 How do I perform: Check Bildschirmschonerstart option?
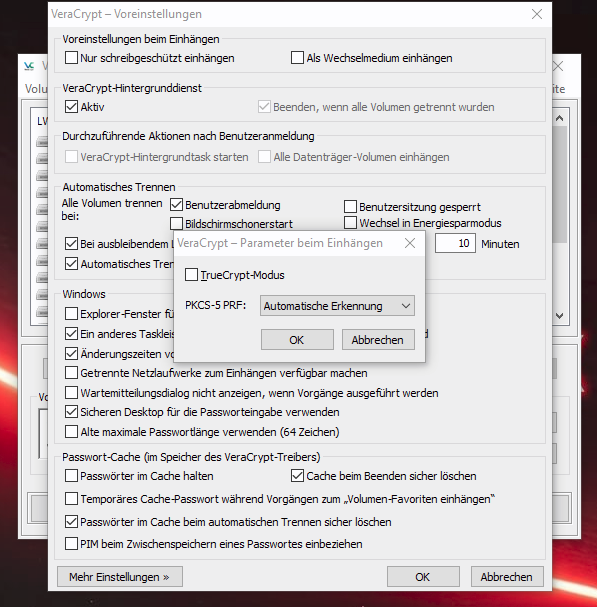(176, 223)
